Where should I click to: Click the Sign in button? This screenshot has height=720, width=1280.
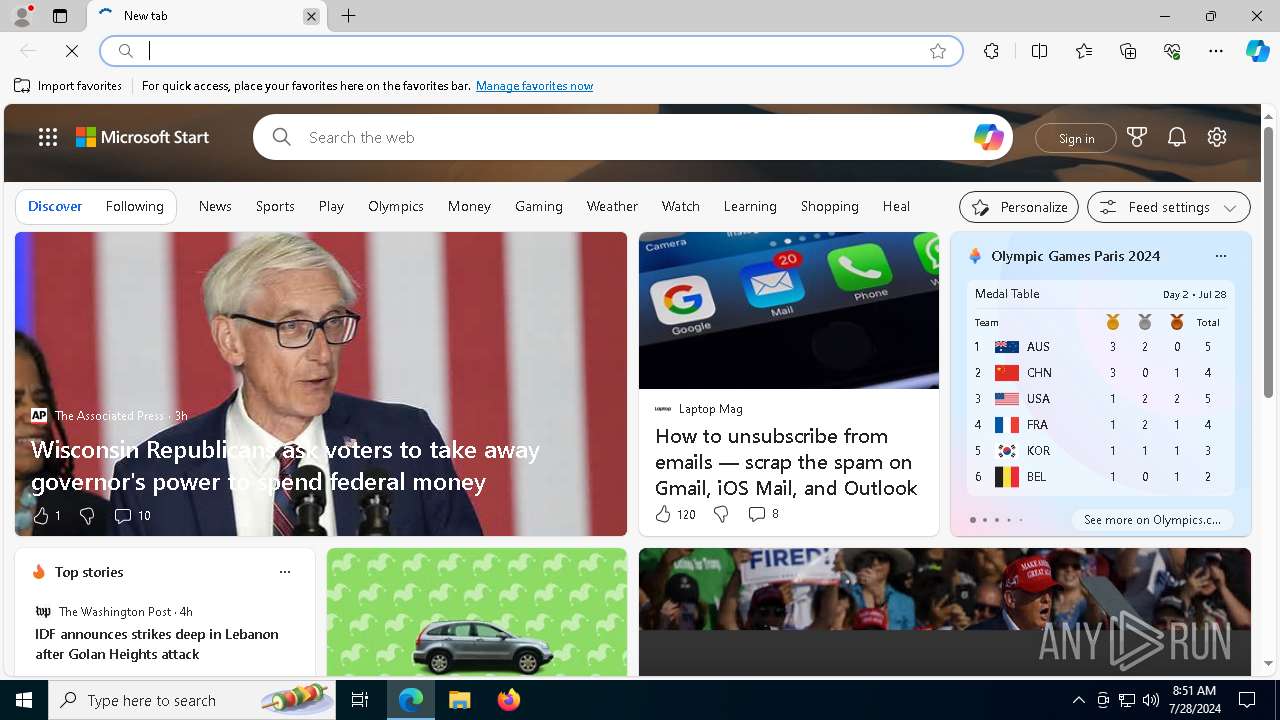tap(1076, 138)
